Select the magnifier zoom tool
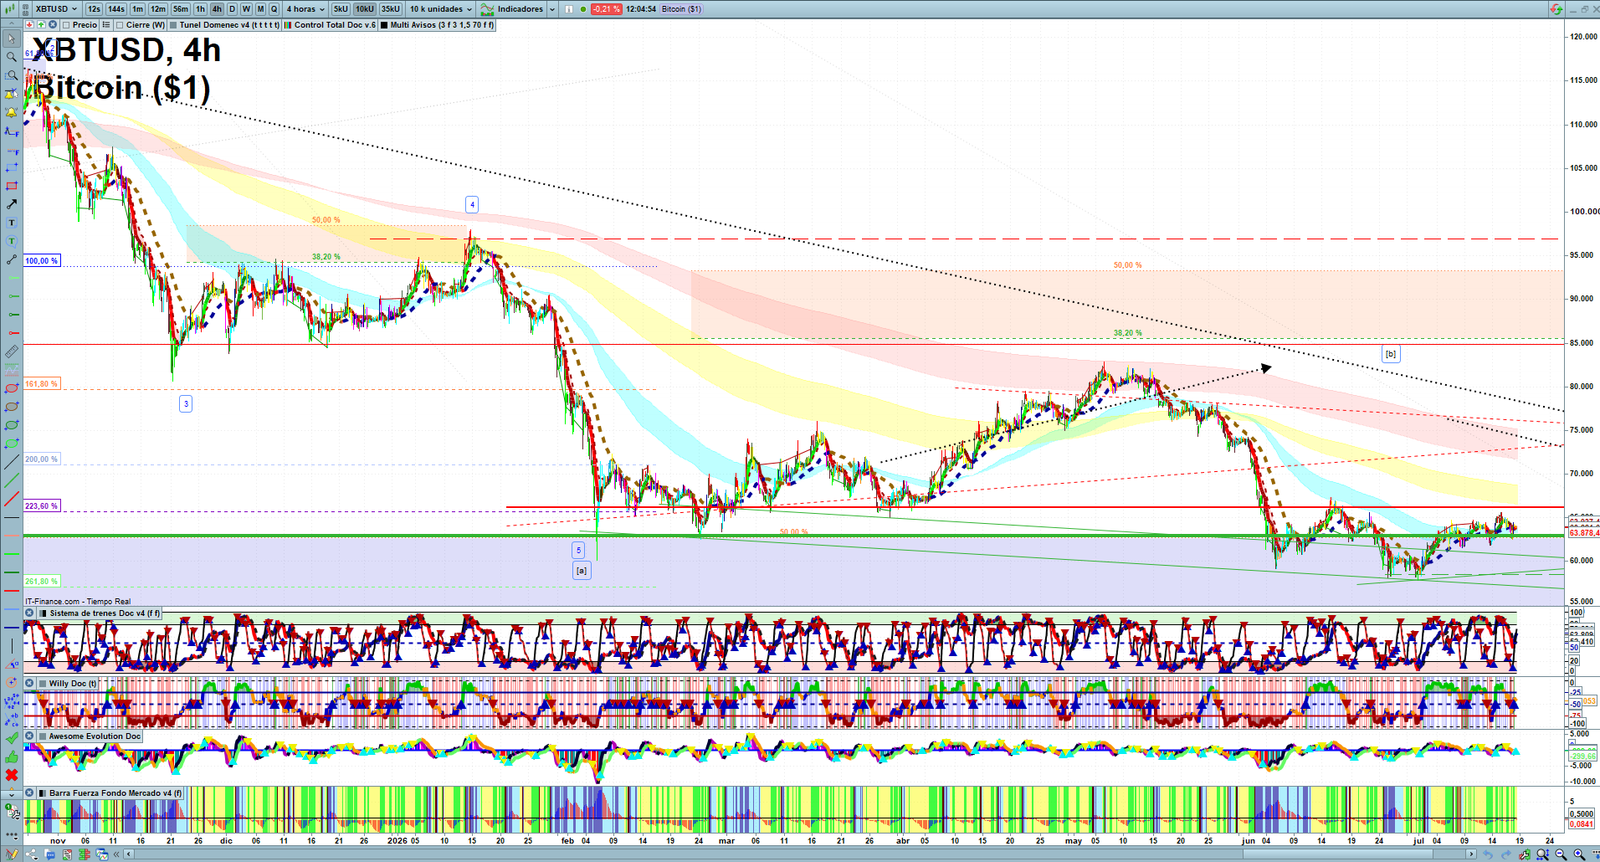Screen dimensions: 1600x862 pos(11,56)
